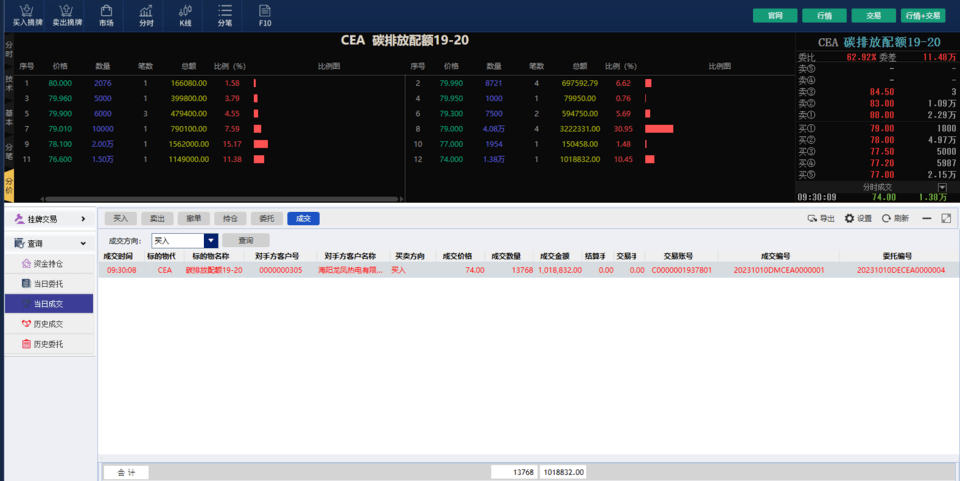This screenshot has width=960, height=481.
Task: Refresh the list with 刷新
Action: (x=895, y=218)
